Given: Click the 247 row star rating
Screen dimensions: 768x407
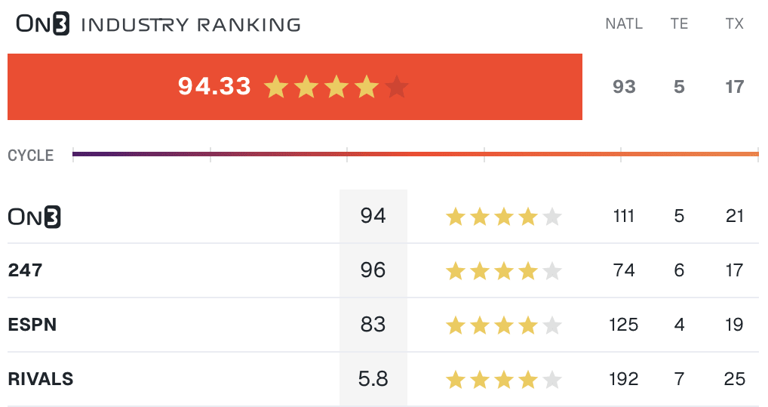Looking at the screenshot, I should pos(504,270).
